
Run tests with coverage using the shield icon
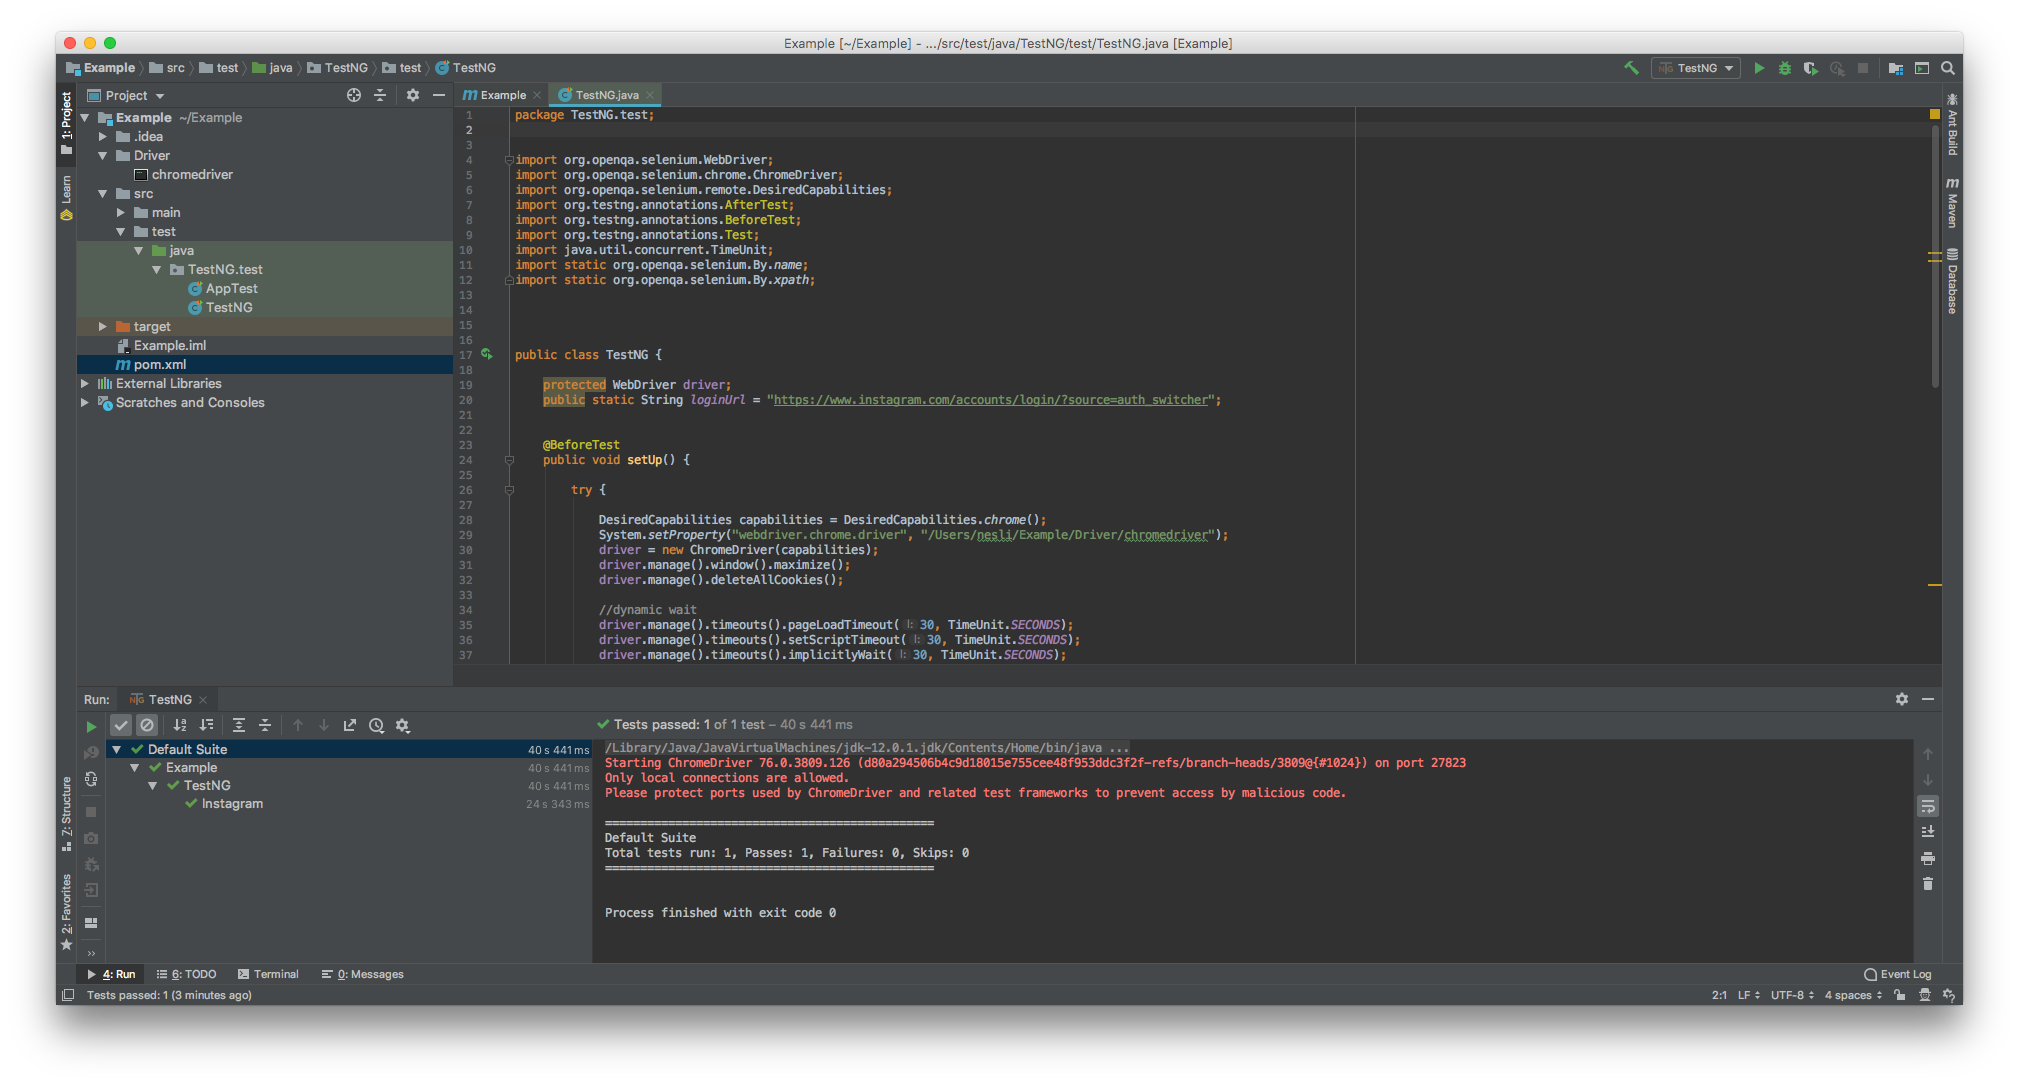click(1811, 67)
